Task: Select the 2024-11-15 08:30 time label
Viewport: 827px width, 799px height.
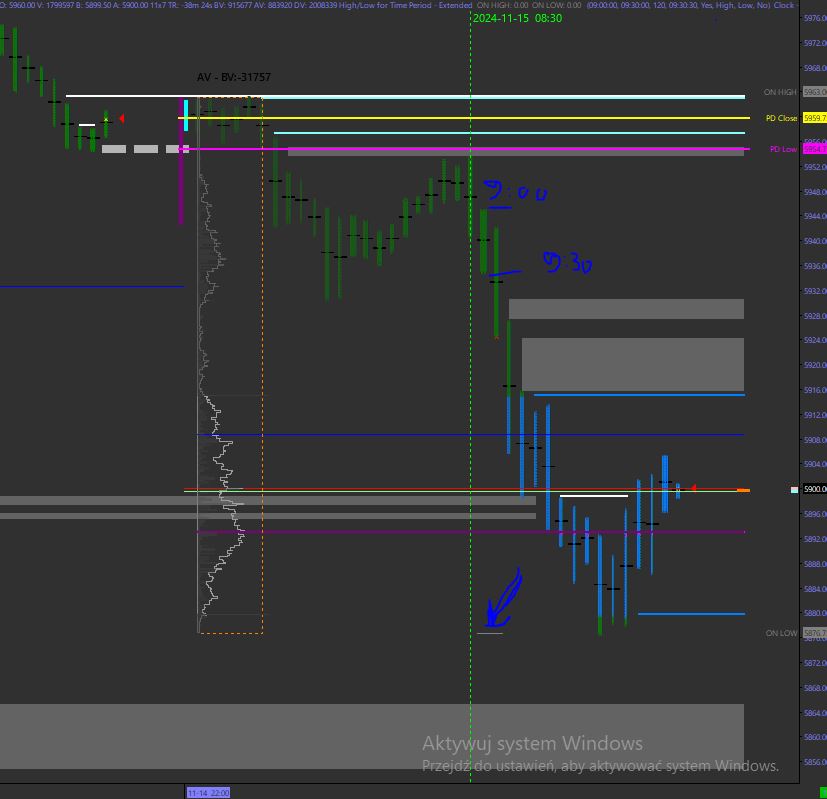Action: (517, 18)
